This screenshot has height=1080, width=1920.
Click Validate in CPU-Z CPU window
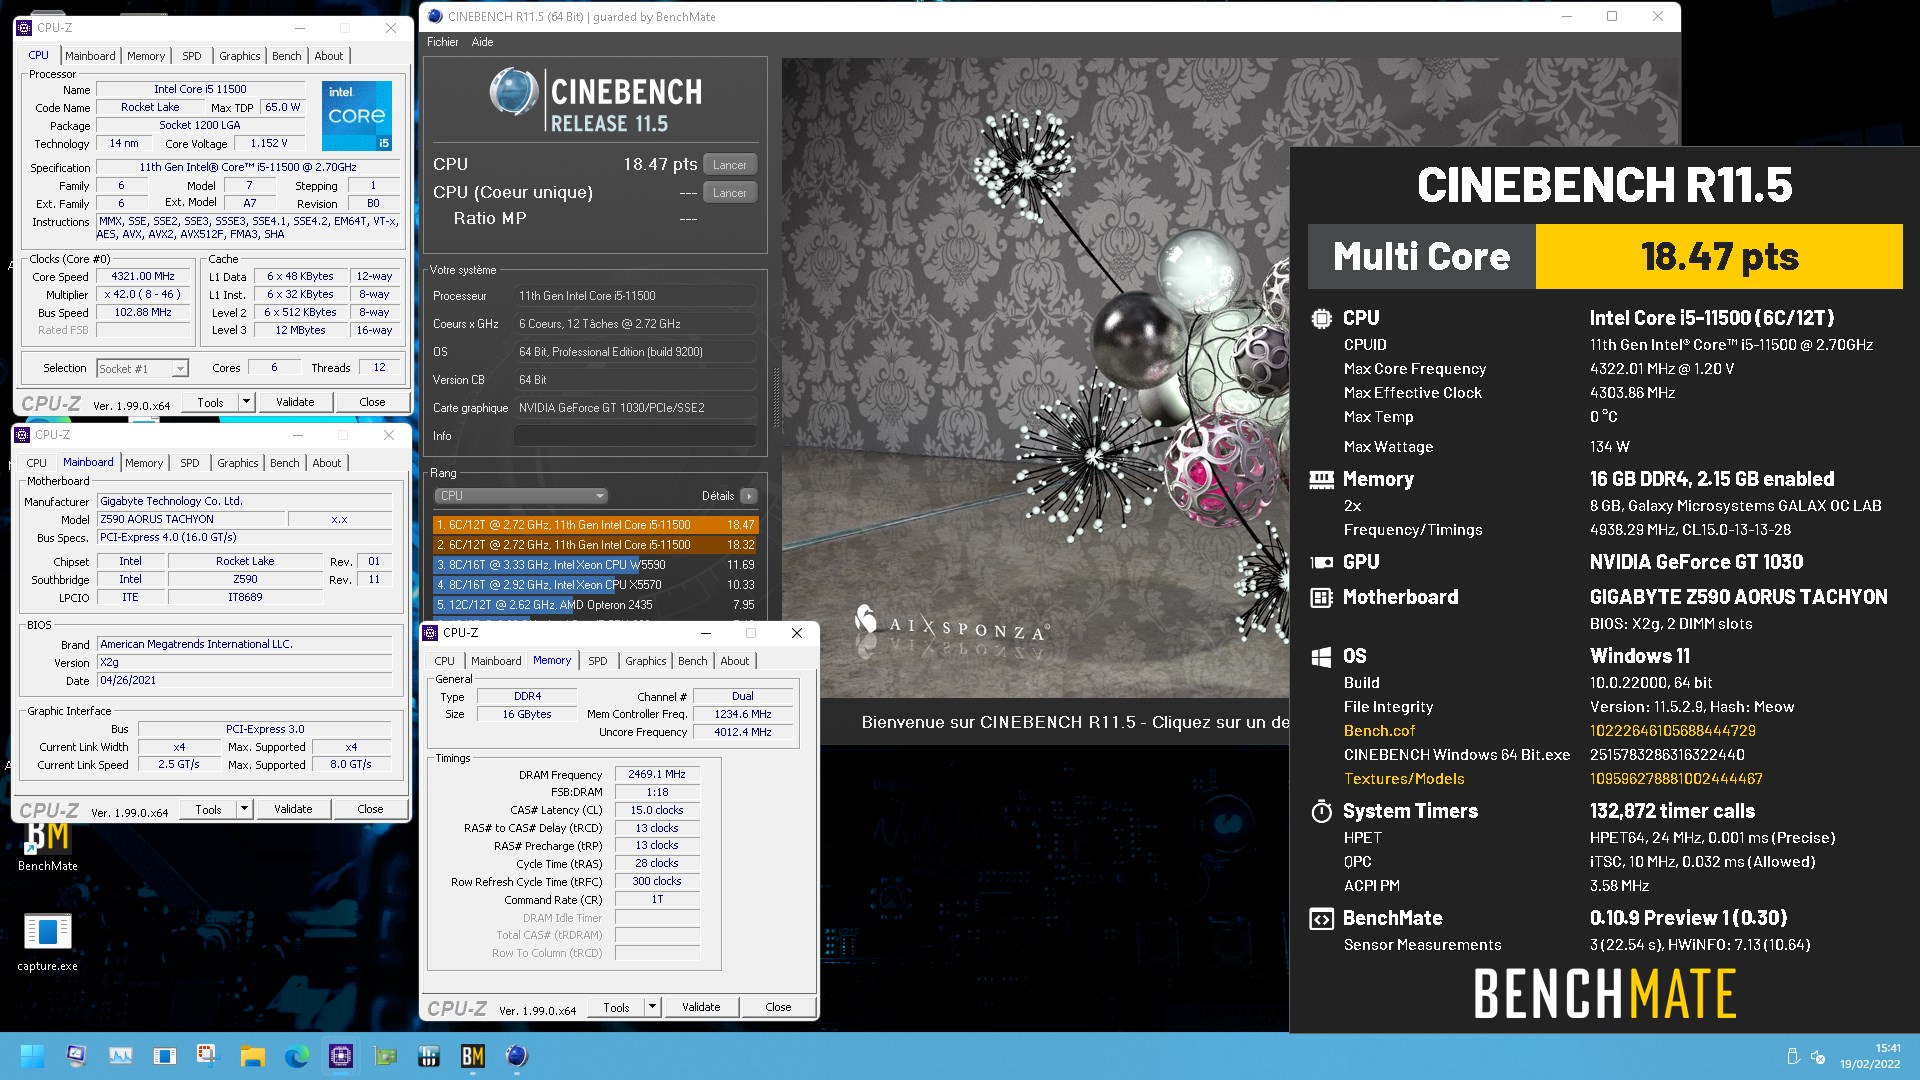tap(295, 402)
